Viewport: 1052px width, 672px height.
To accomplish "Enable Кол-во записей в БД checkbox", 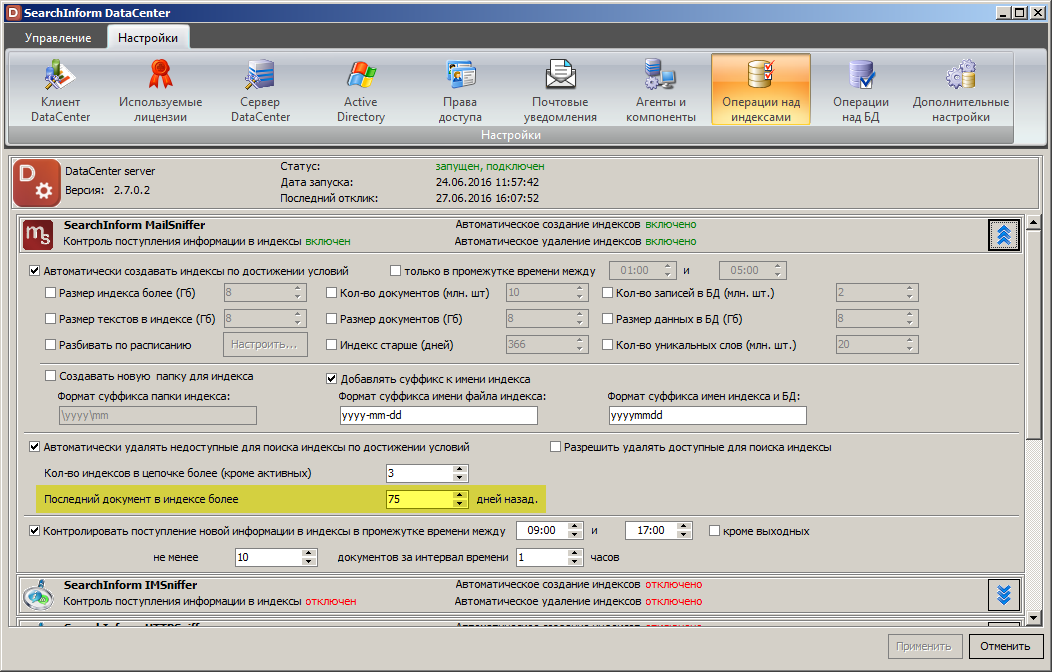I will click(607, 292).
